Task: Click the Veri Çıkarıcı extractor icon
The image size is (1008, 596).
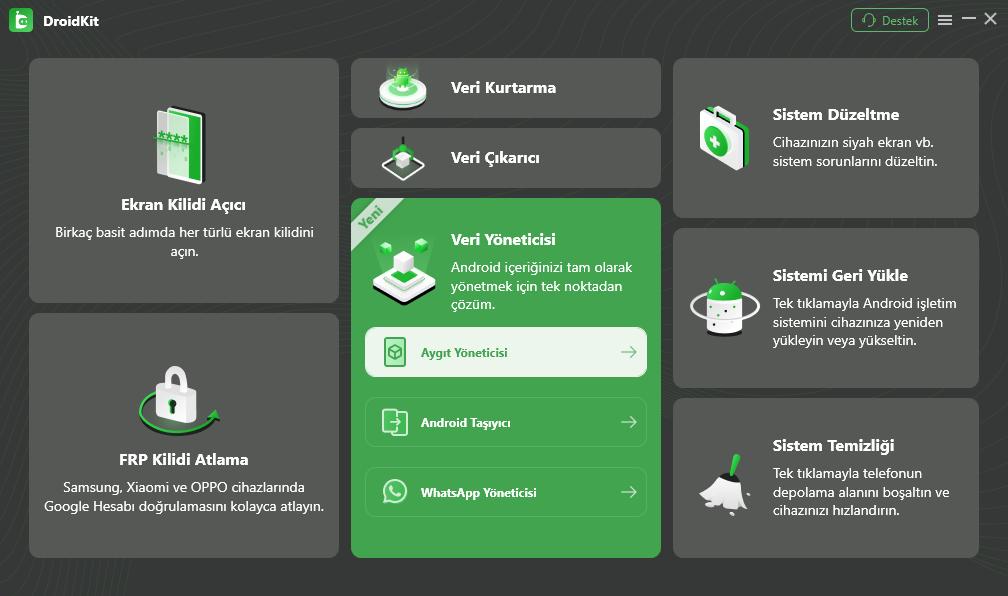Action: [403, 158]
